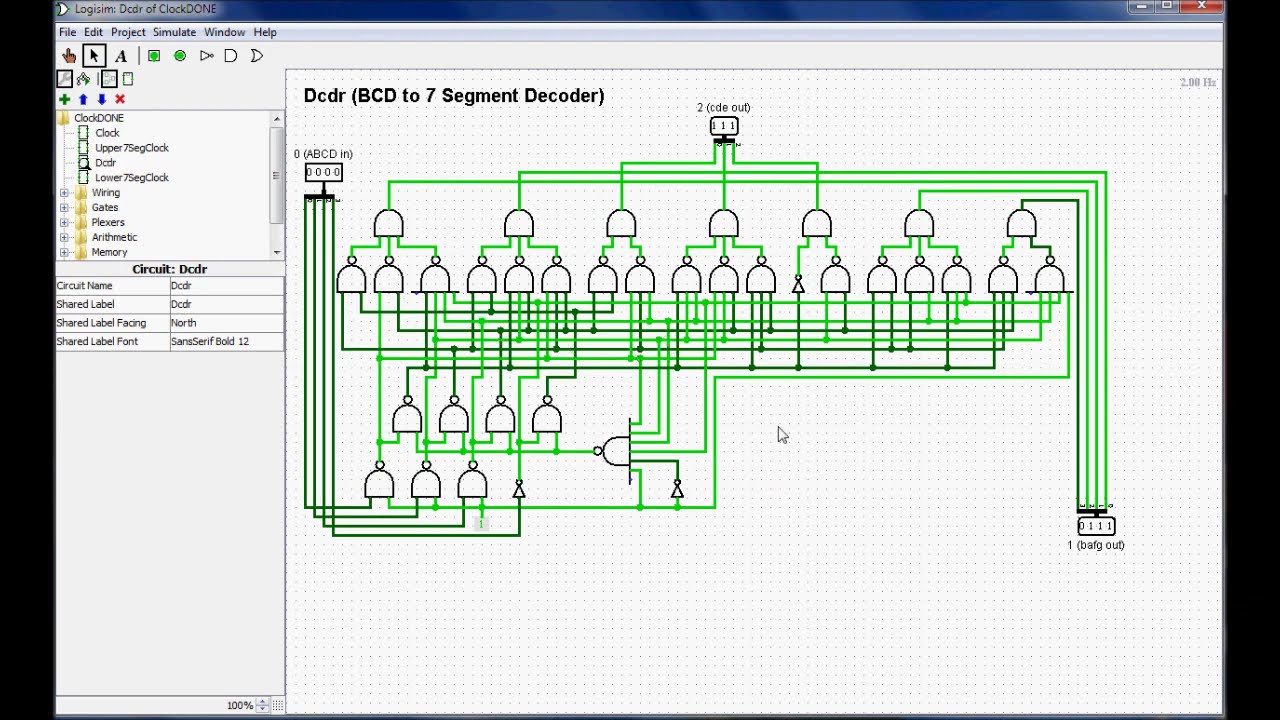Expand the Wiring library
Viewport: 1280px width, 720px height.
65,193
